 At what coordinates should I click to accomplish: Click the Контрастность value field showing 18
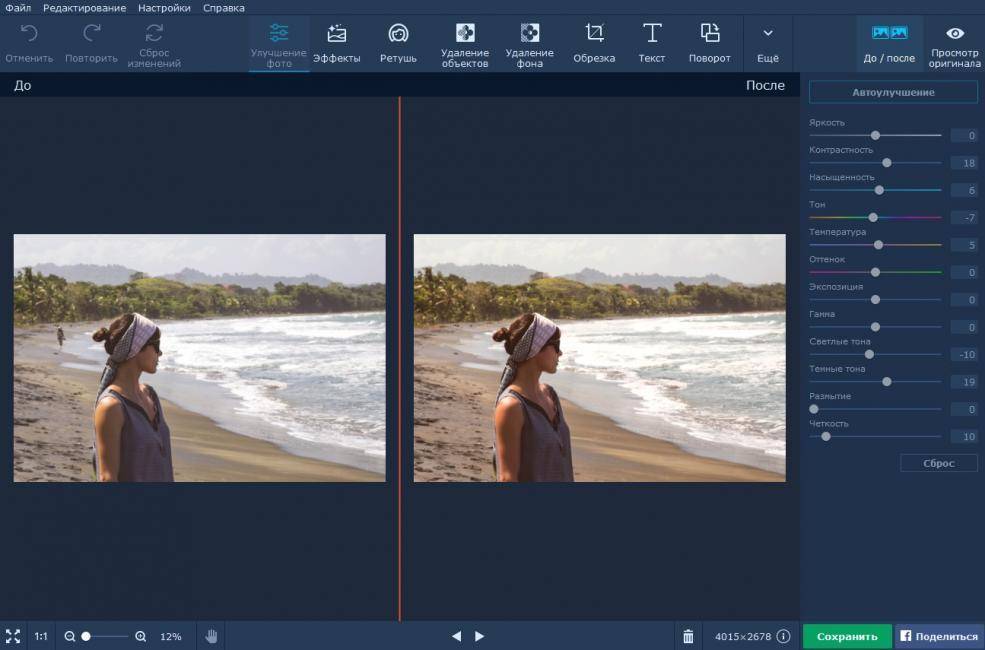tap(964, 163)
